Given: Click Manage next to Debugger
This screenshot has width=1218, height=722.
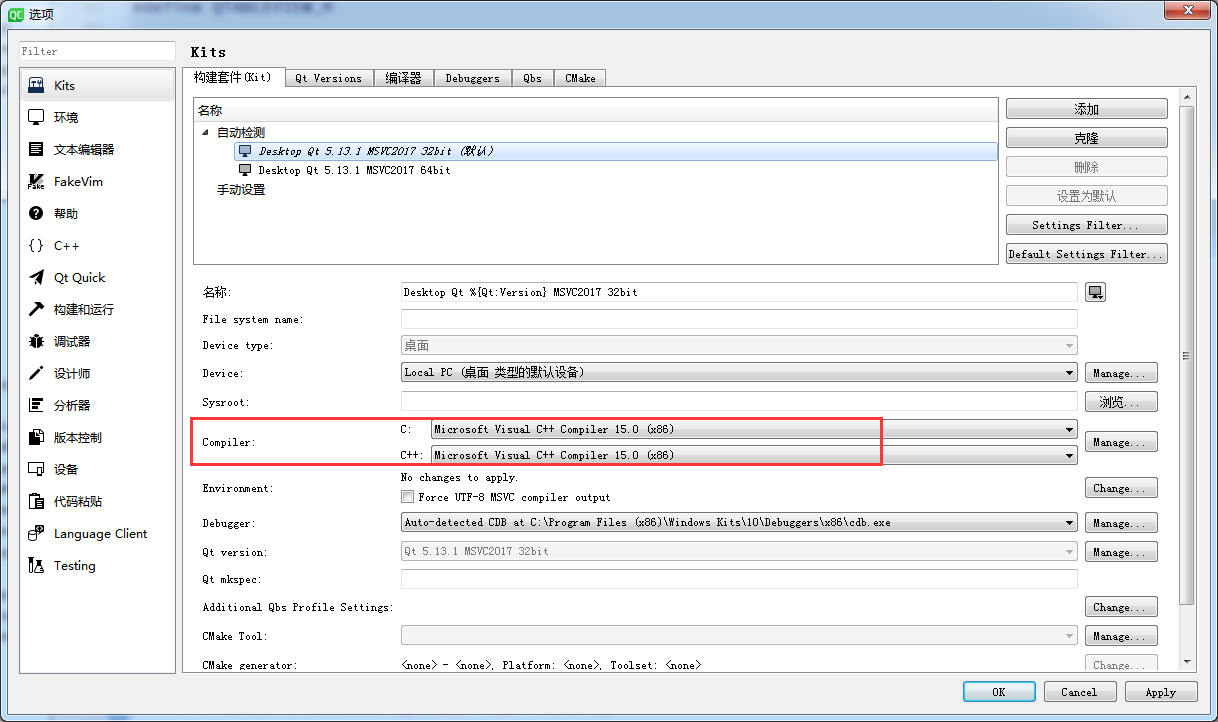Looking at the screenshot, I should 1121,523.
